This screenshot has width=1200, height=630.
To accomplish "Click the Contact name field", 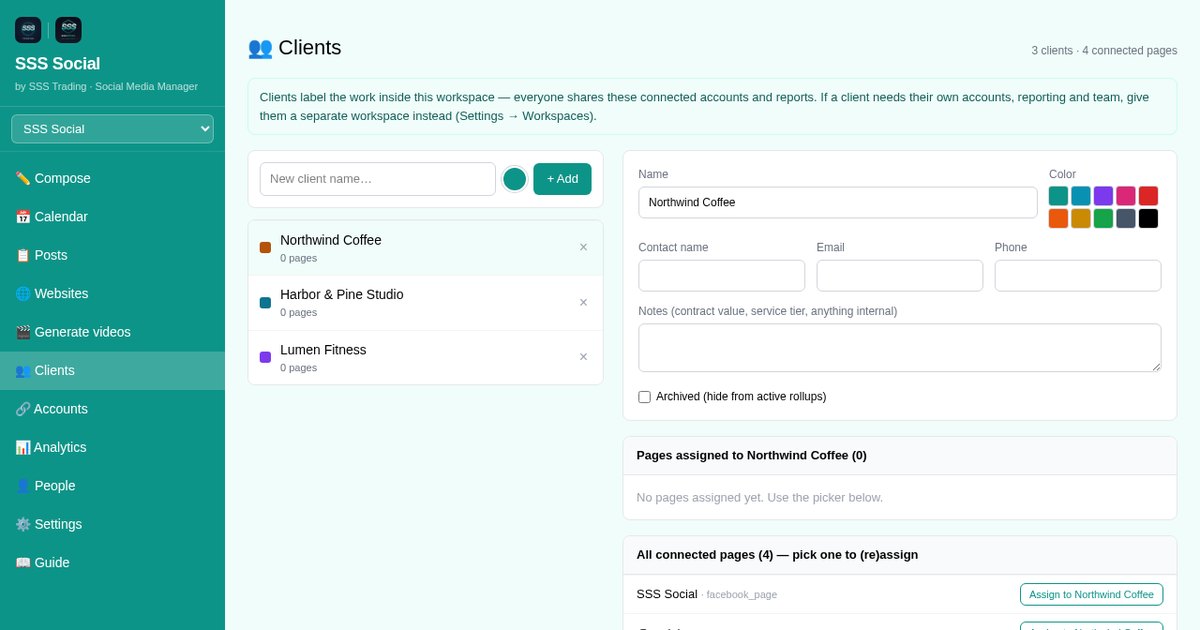I will pyautogui.click(x=722, y=276).
